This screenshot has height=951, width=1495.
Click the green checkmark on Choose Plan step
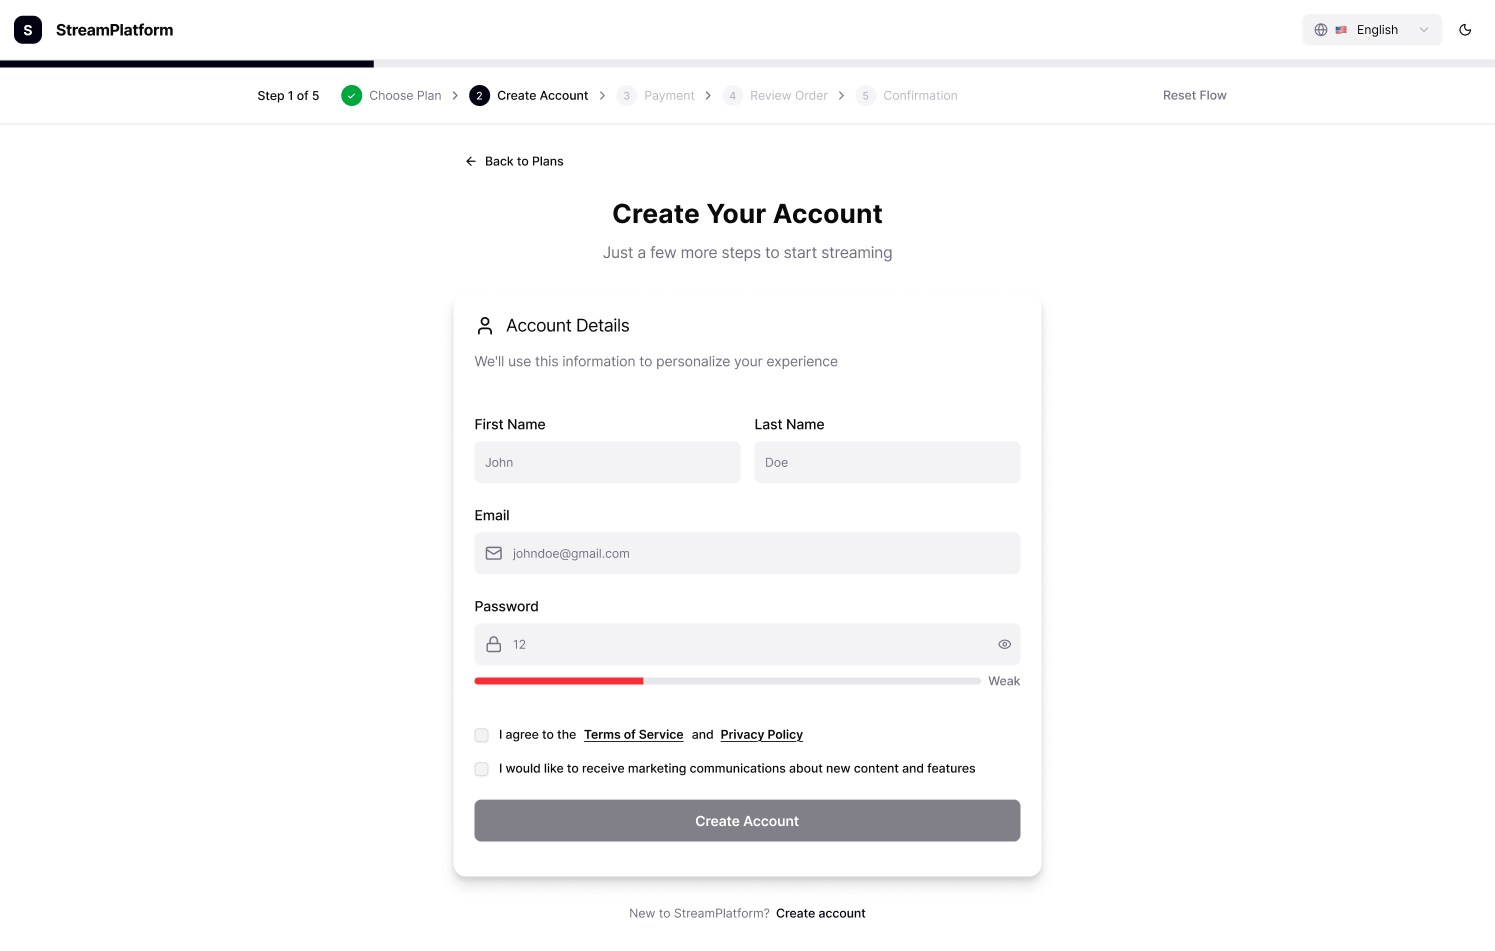pyautogui.click(x=351, y=95)
